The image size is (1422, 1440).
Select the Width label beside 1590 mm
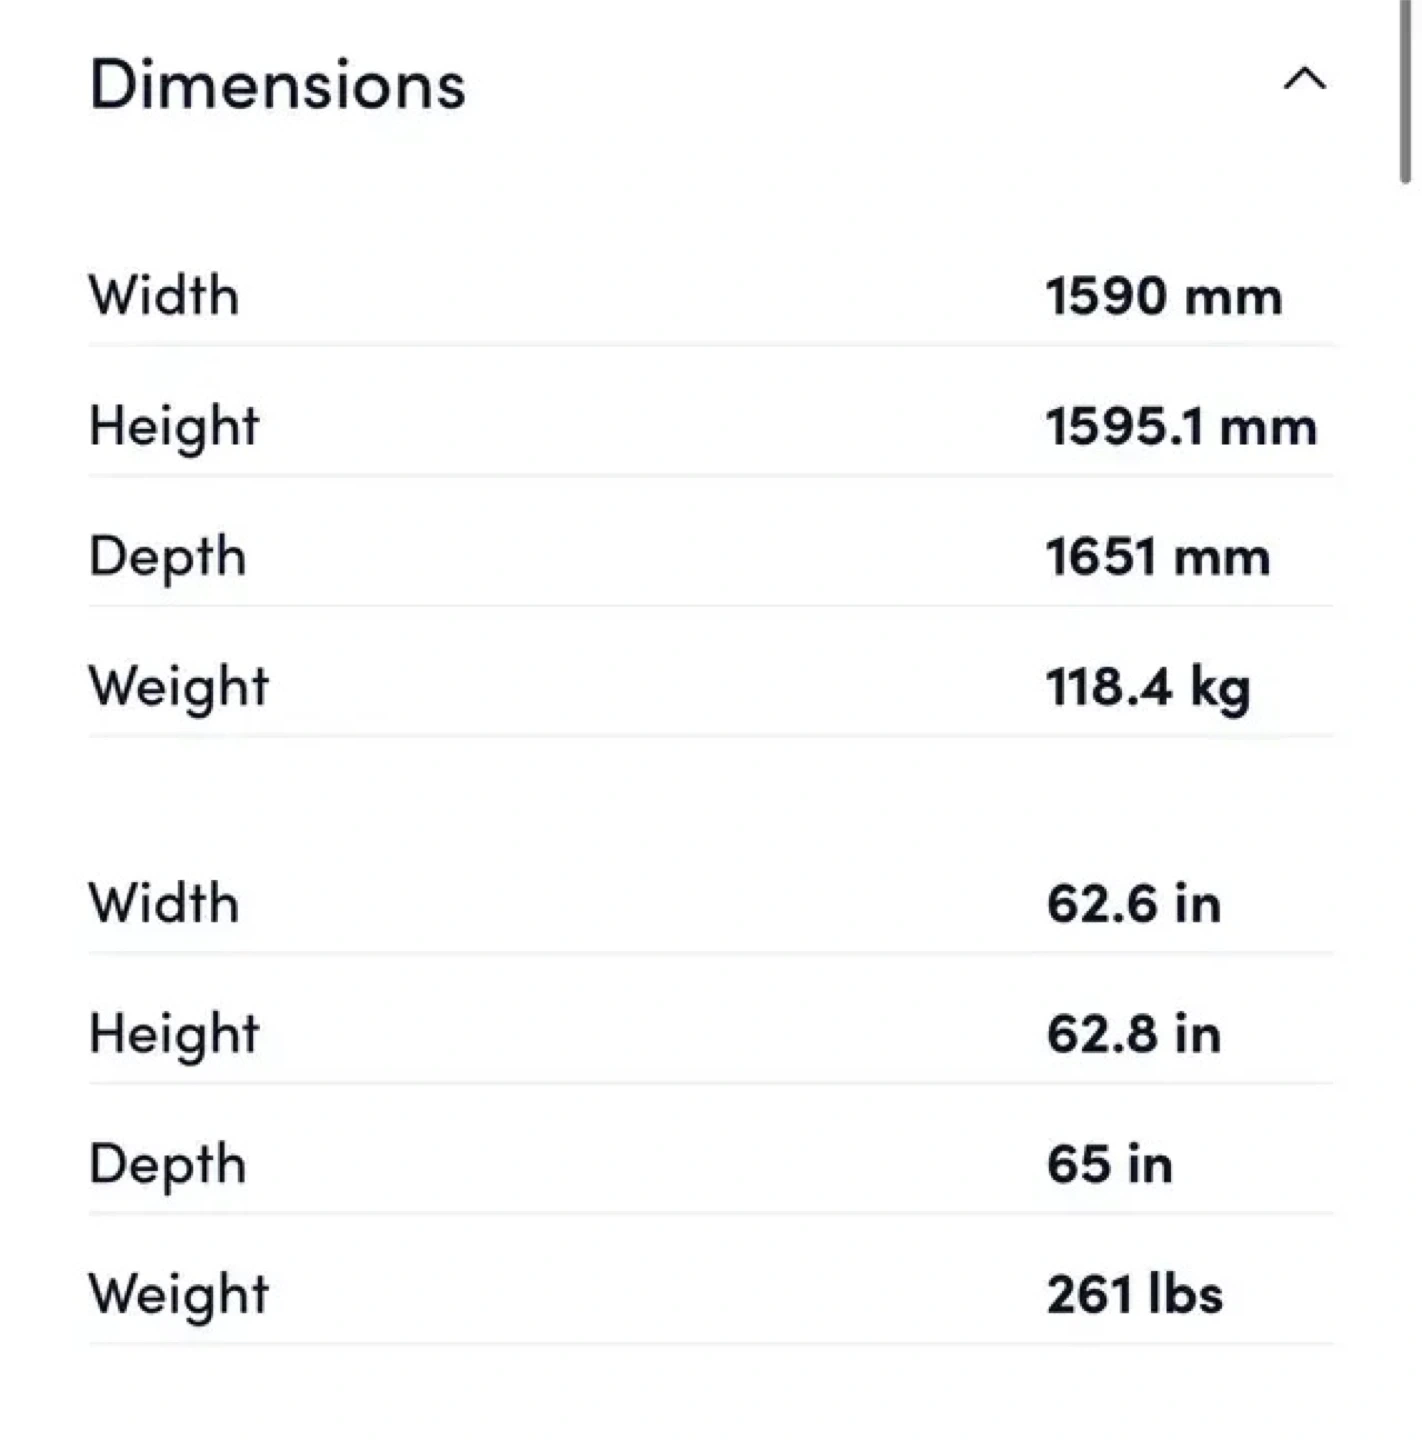[164, 296]
